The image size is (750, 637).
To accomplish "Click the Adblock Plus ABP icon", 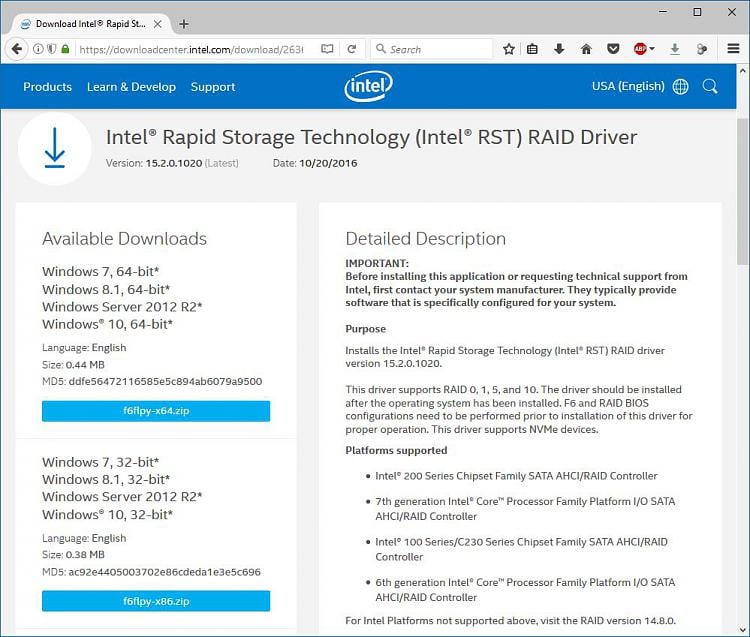I will click(x=640, y=49).
